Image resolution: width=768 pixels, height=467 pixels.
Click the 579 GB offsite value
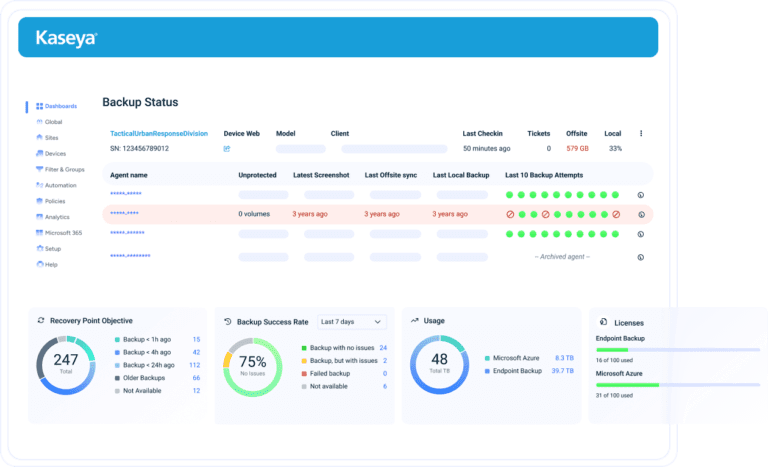coord(577,148)
